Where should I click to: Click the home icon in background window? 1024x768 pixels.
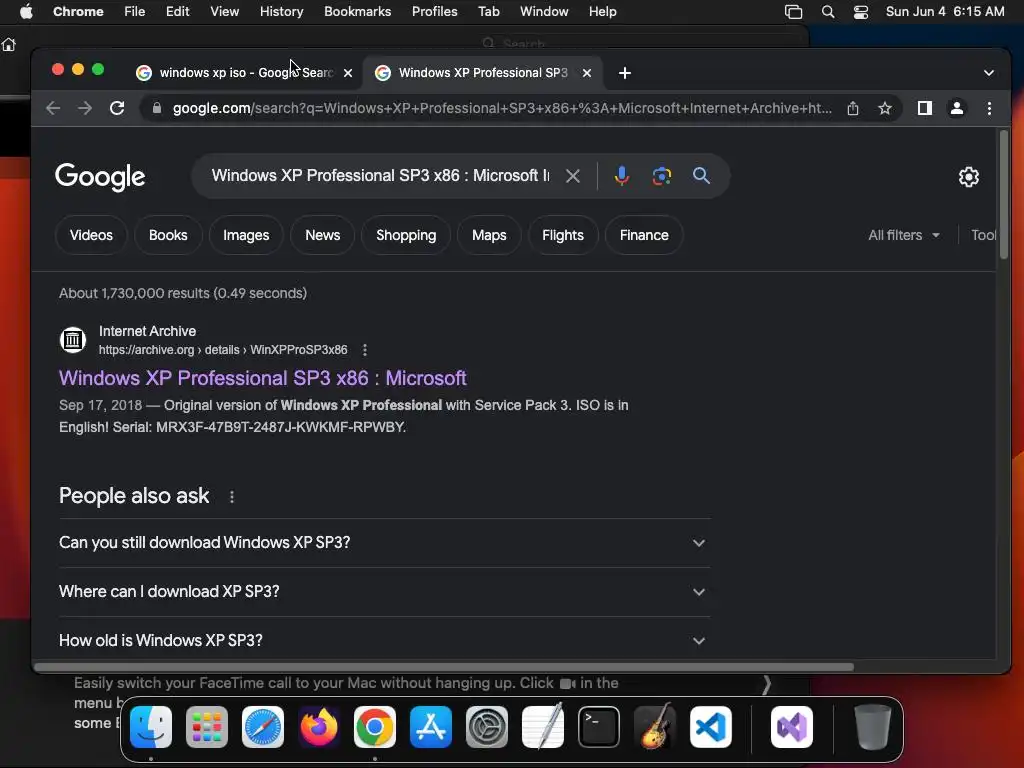tap(8, 45)
